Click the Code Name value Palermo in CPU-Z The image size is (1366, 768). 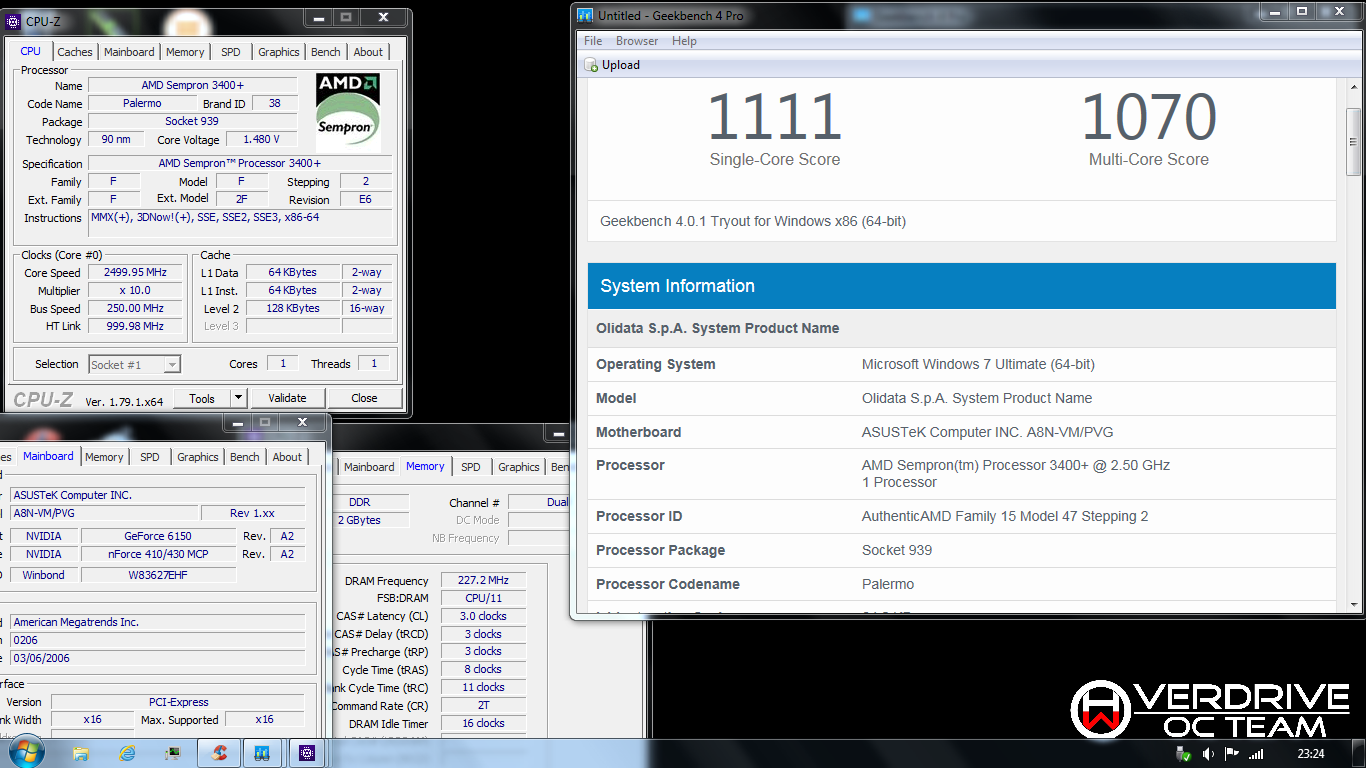(142, 103)
